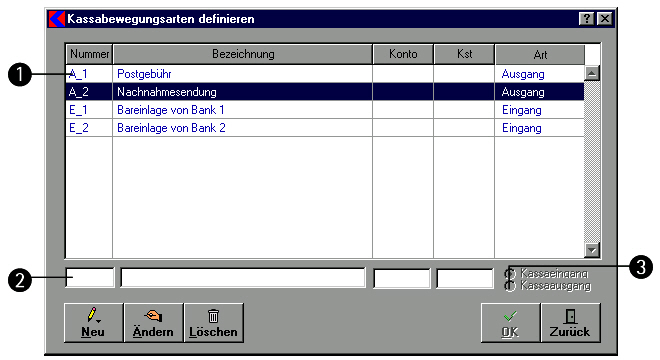The height and width of the screenshot is (360, 660).
Task: Open the help question mark button
Action: tap(586, 19)
